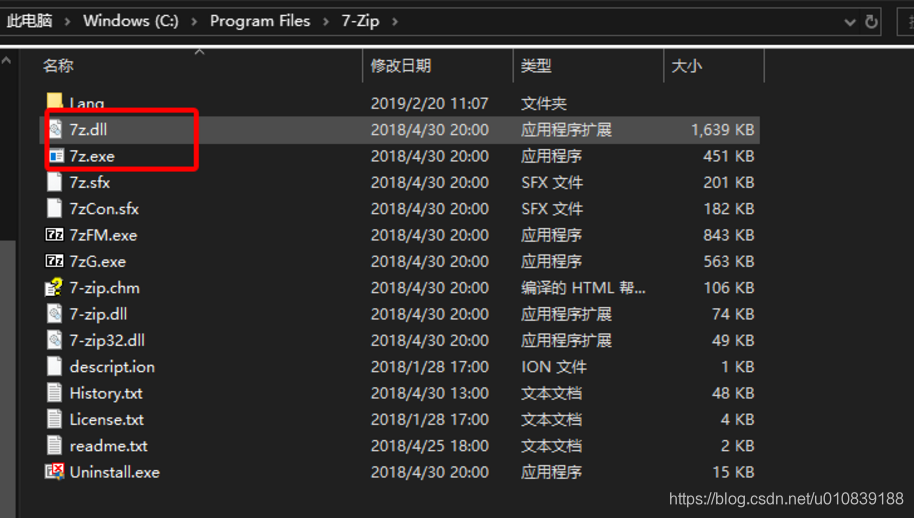Click the 文件夹 type cell
Viewport: 914px width, 518px height.
click(543, 103)
